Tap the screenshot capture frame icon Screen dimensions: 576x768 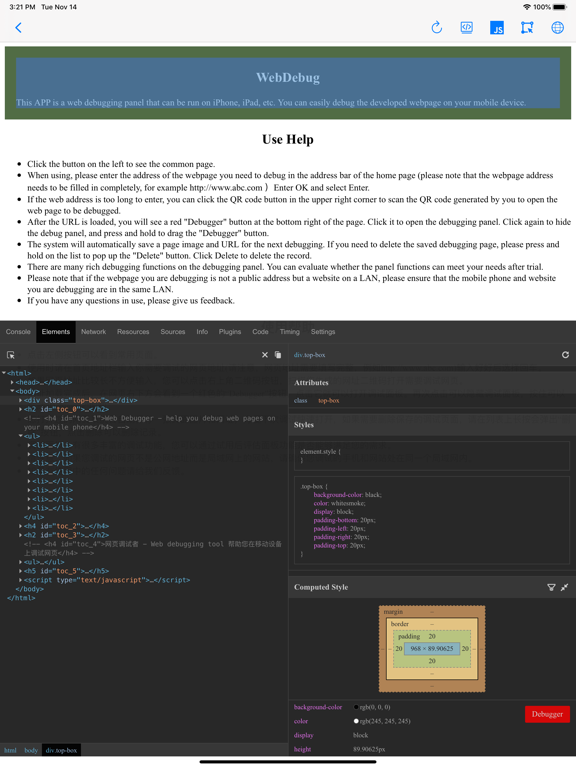[x=527, y=27]
